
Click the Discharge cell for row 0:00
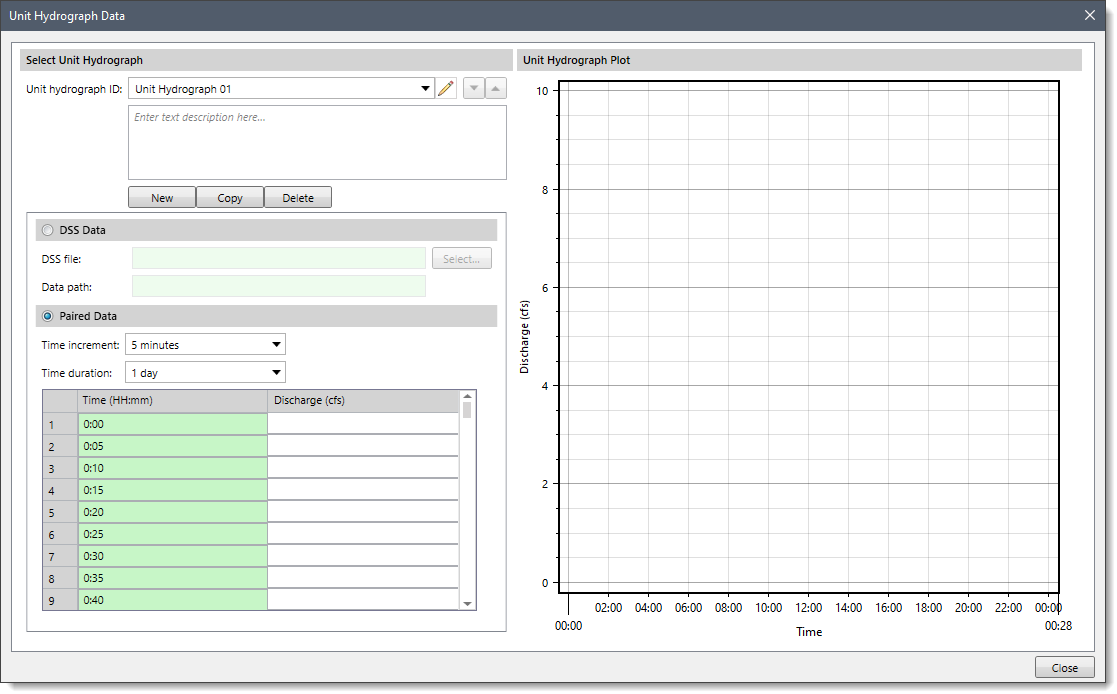363,423
